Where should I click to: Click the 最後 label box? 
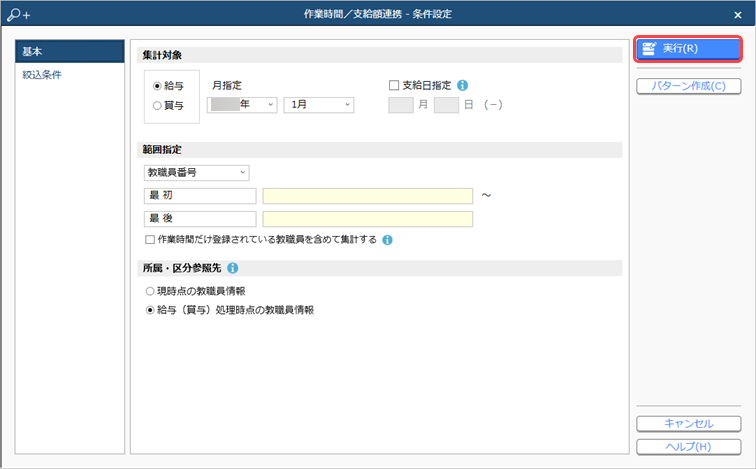click(200, 219)
